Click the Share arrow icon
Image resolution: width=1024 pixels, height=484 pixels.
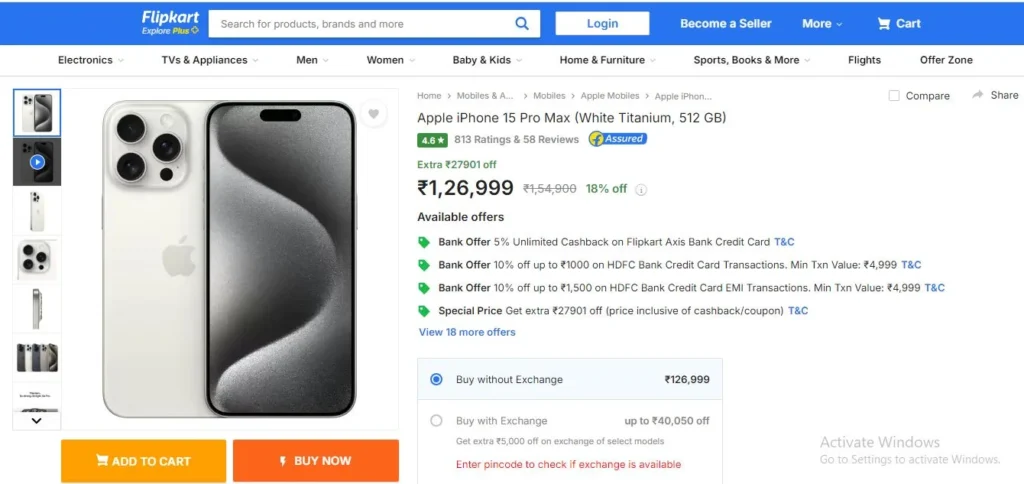point(978,95)
